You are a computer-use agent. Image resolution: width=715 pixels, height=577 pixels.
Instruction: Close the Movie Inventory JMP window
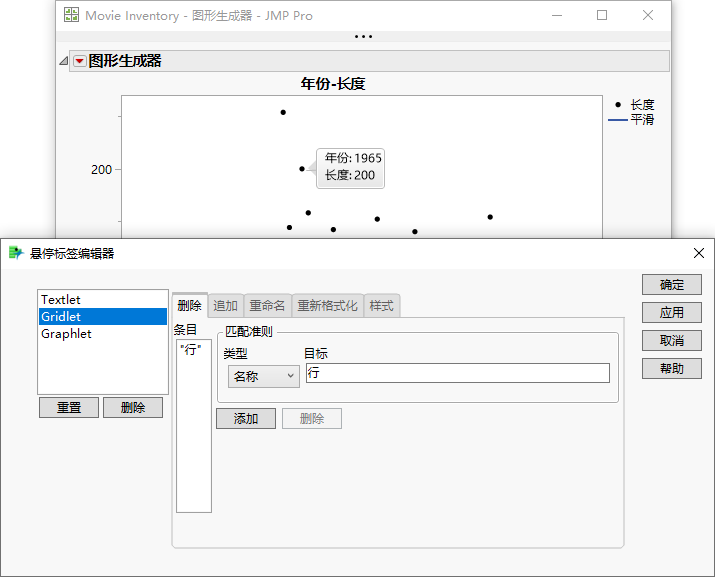click(648, 16)
